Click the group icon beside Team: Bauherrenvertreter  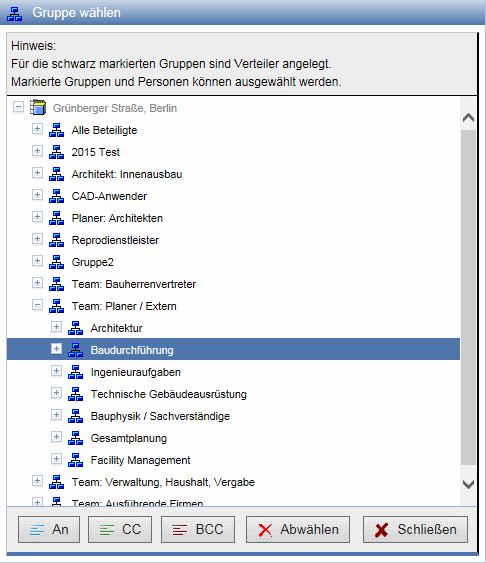(56, 284)
